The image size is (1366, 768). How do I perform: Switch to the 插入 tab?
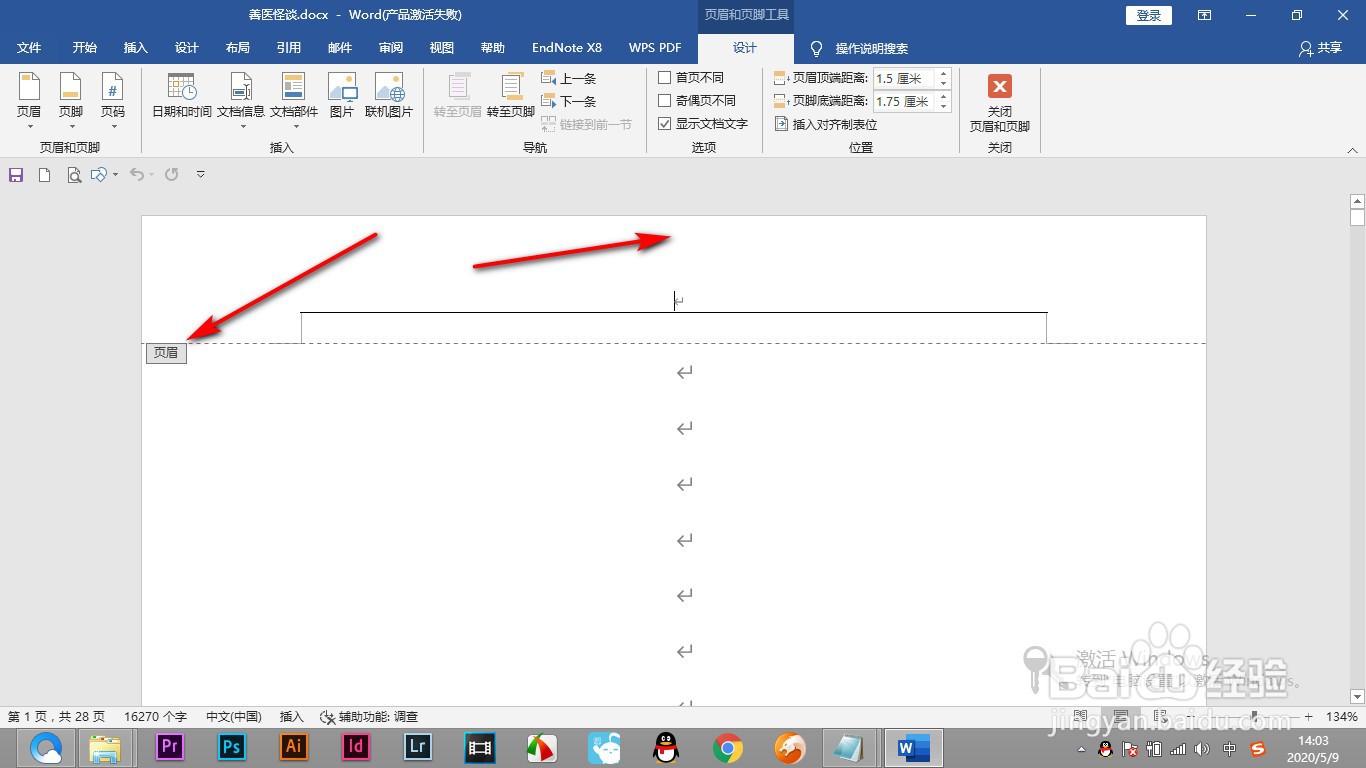click(x=136, y=48)
